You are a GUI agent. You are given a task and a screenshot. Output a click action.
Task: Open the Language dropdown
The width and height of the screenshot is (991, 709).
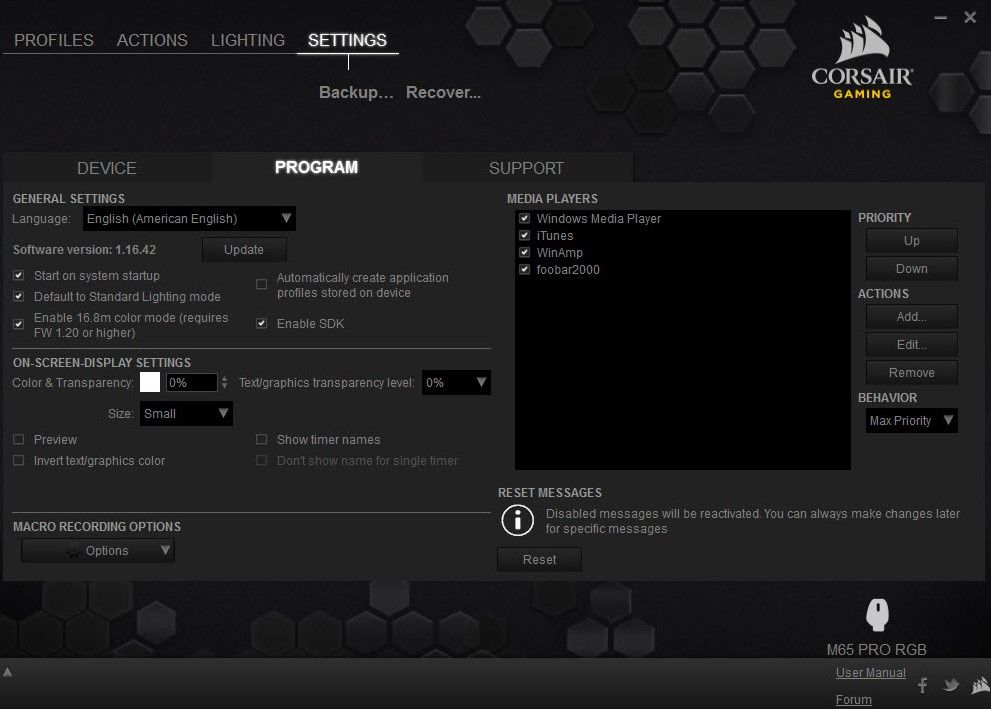189,219
